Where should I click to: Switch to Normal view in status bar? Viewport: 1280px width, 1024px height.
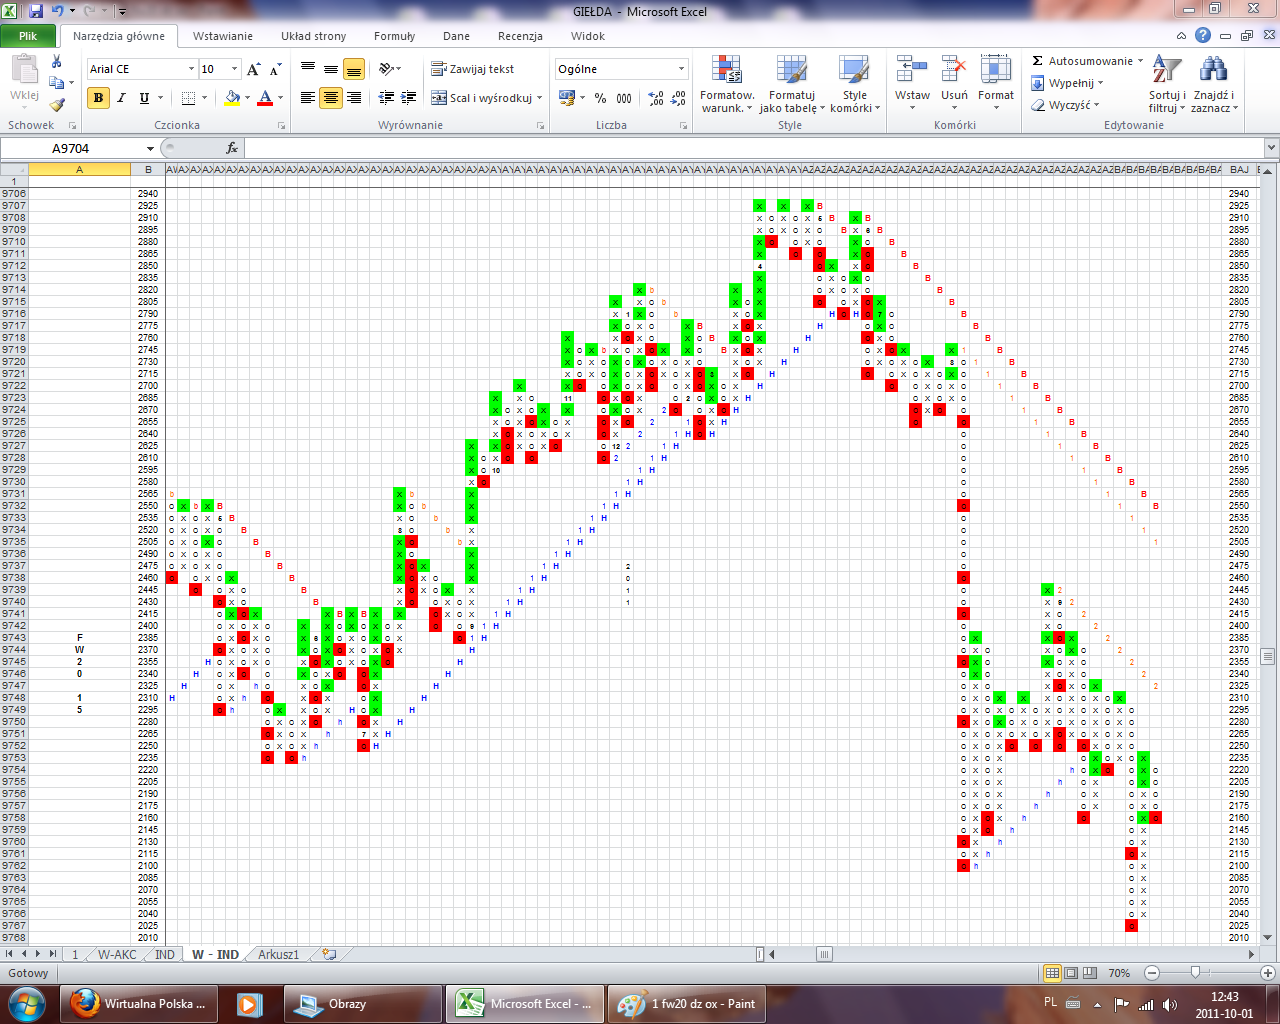1052,973
